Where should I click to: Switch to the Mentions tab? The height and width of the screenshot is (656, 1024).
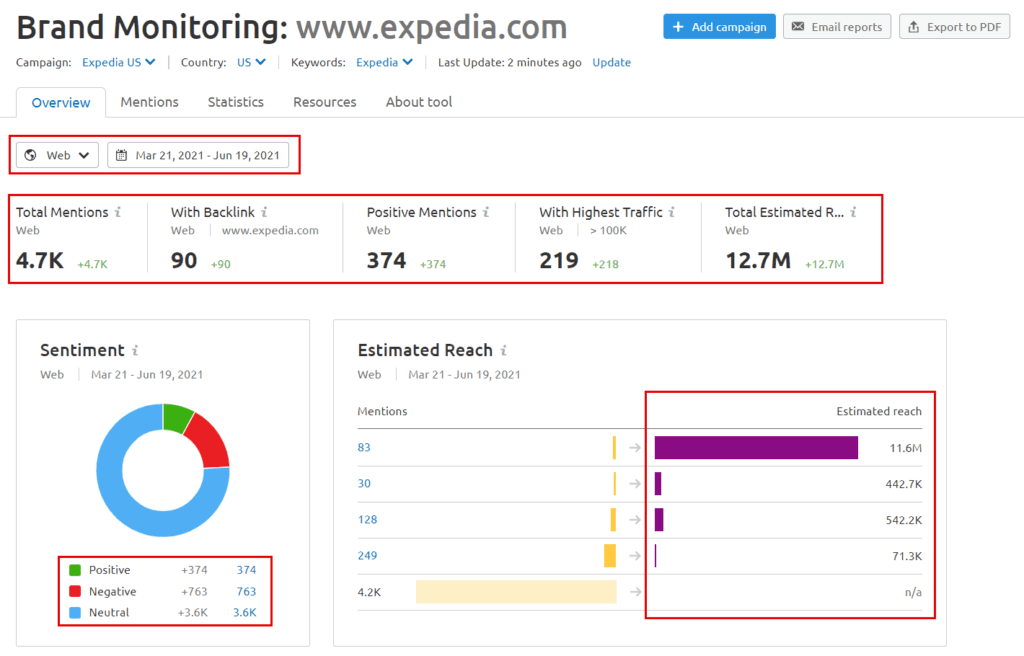[x=150, y=102]
